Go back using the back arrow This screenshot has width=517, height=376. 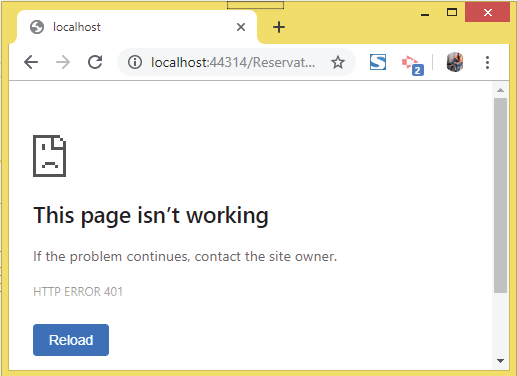31,62
